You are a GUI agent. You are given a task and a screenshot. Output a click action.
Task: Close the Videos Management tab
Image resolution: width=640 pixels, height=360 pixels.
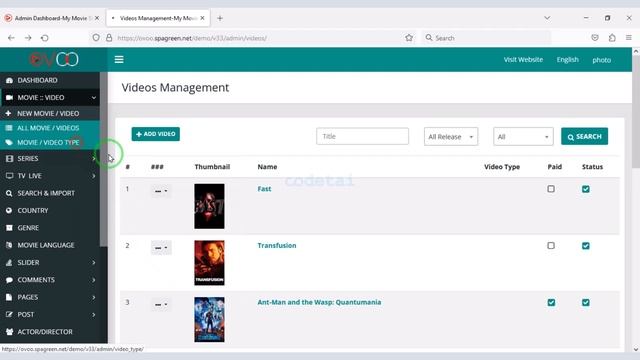[202, 18]
